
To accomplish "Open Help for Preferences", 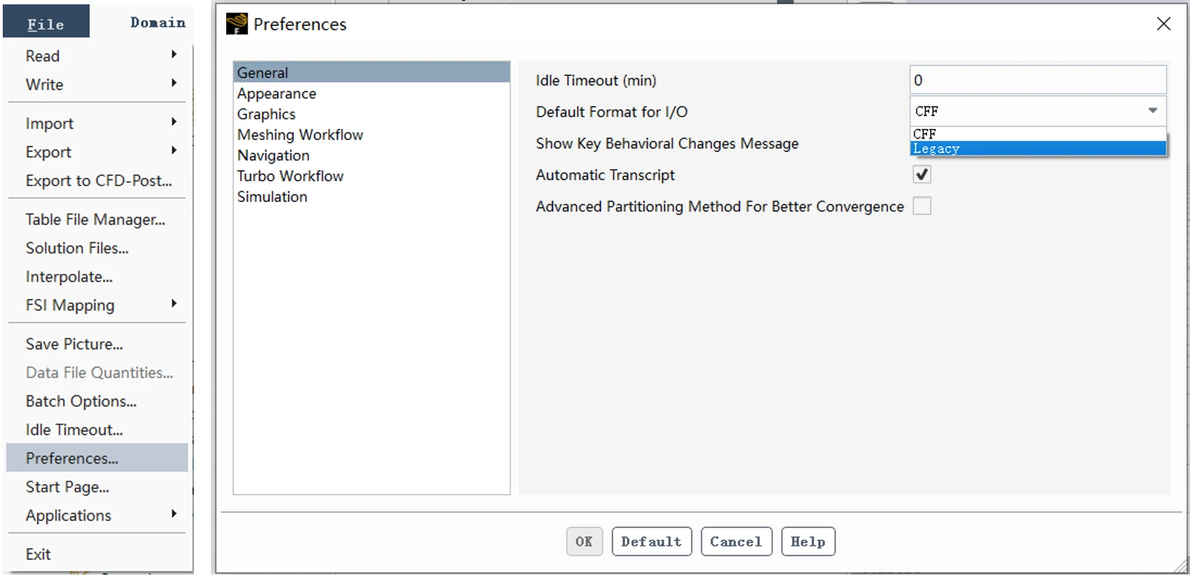I will pyautogui.click(x=808, y=542).
